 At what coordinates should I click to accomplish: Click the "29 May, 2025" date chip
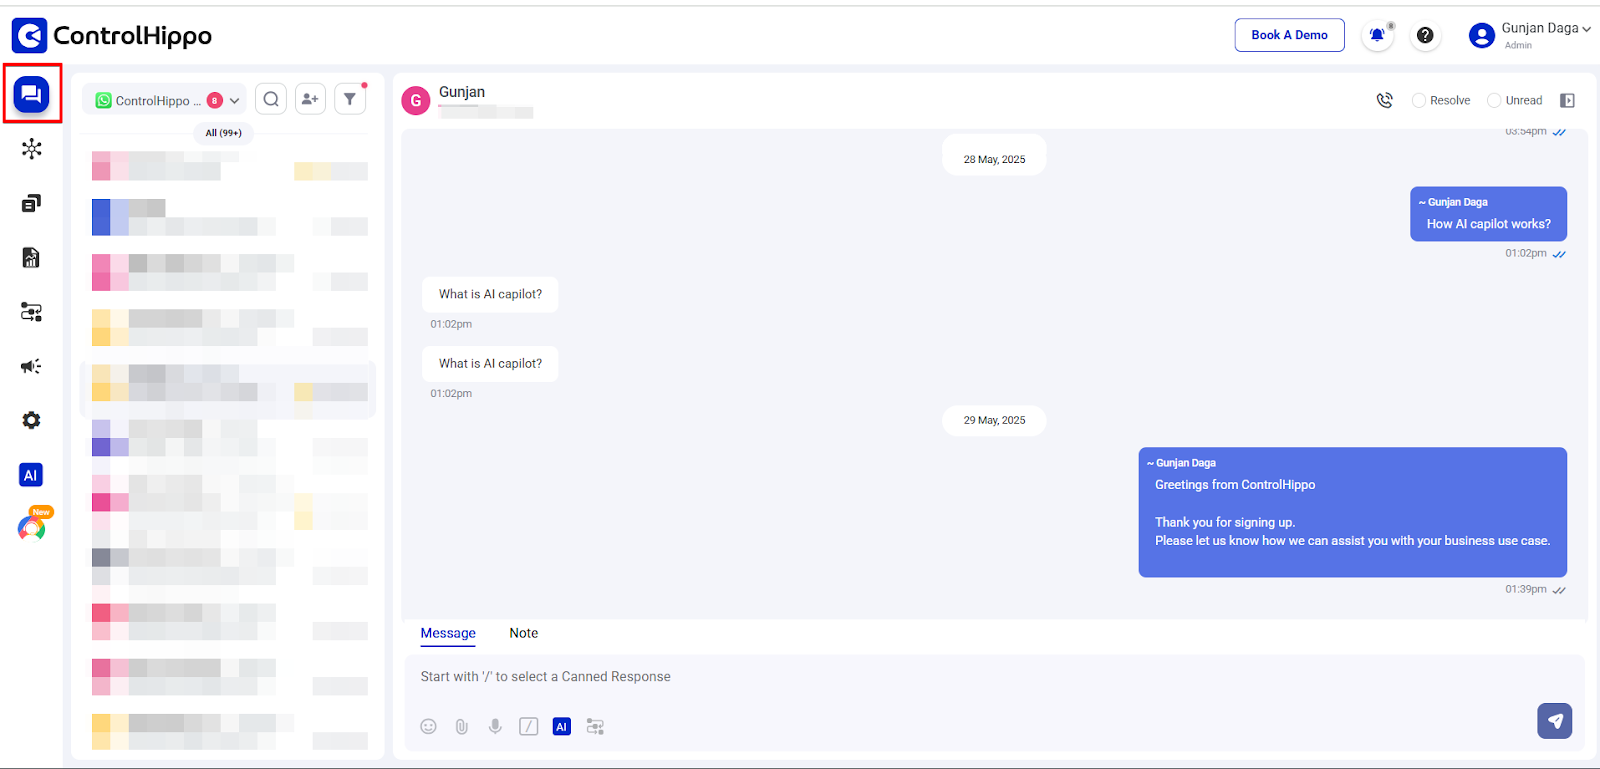click(x=994, y=420)
